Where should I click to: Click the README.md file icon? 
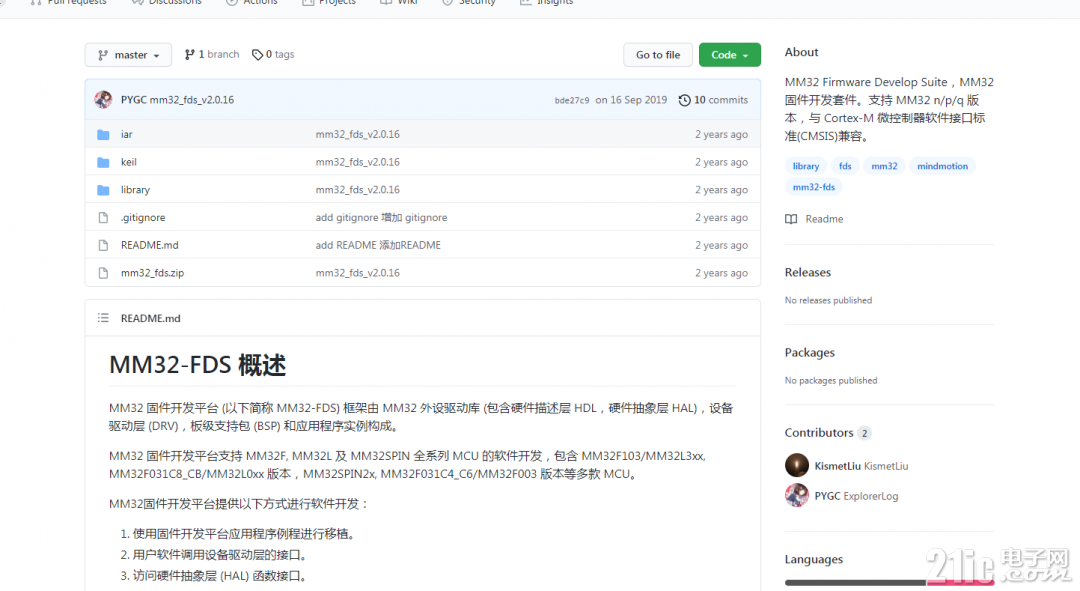[103, 245]
